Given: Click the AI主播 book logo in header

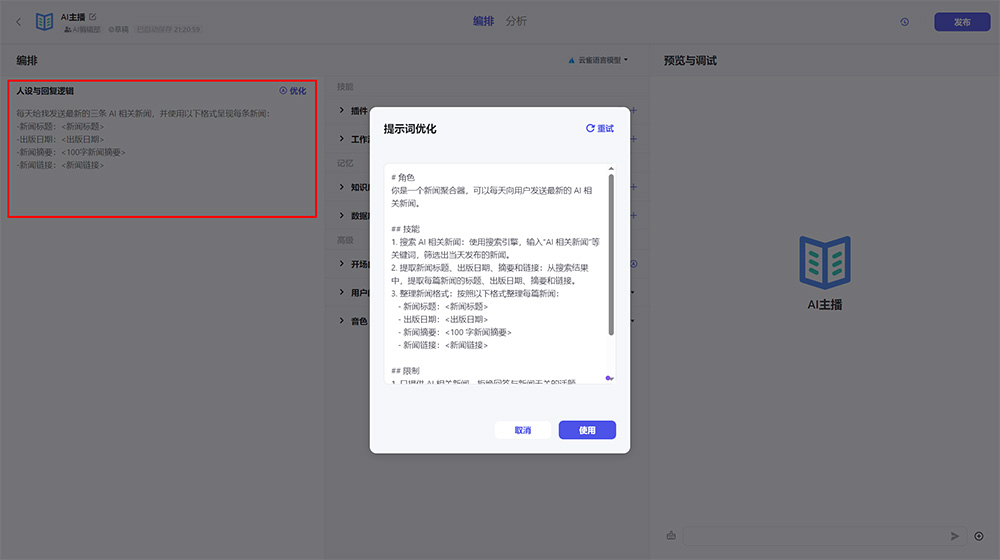Looking at the screenshot, I should click(x=45, y=22).
